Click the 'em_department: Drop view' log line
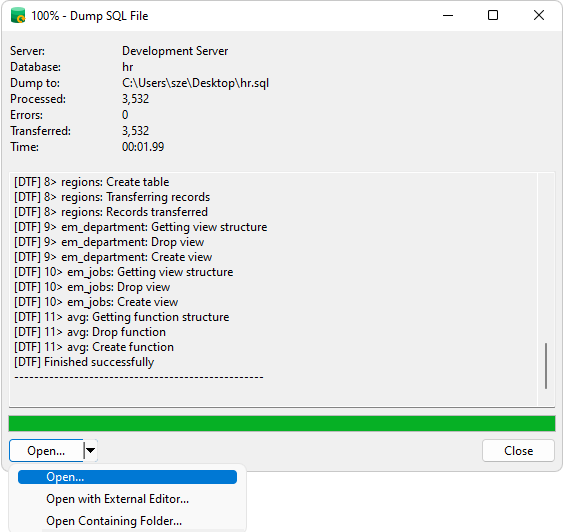 [109, 242]
